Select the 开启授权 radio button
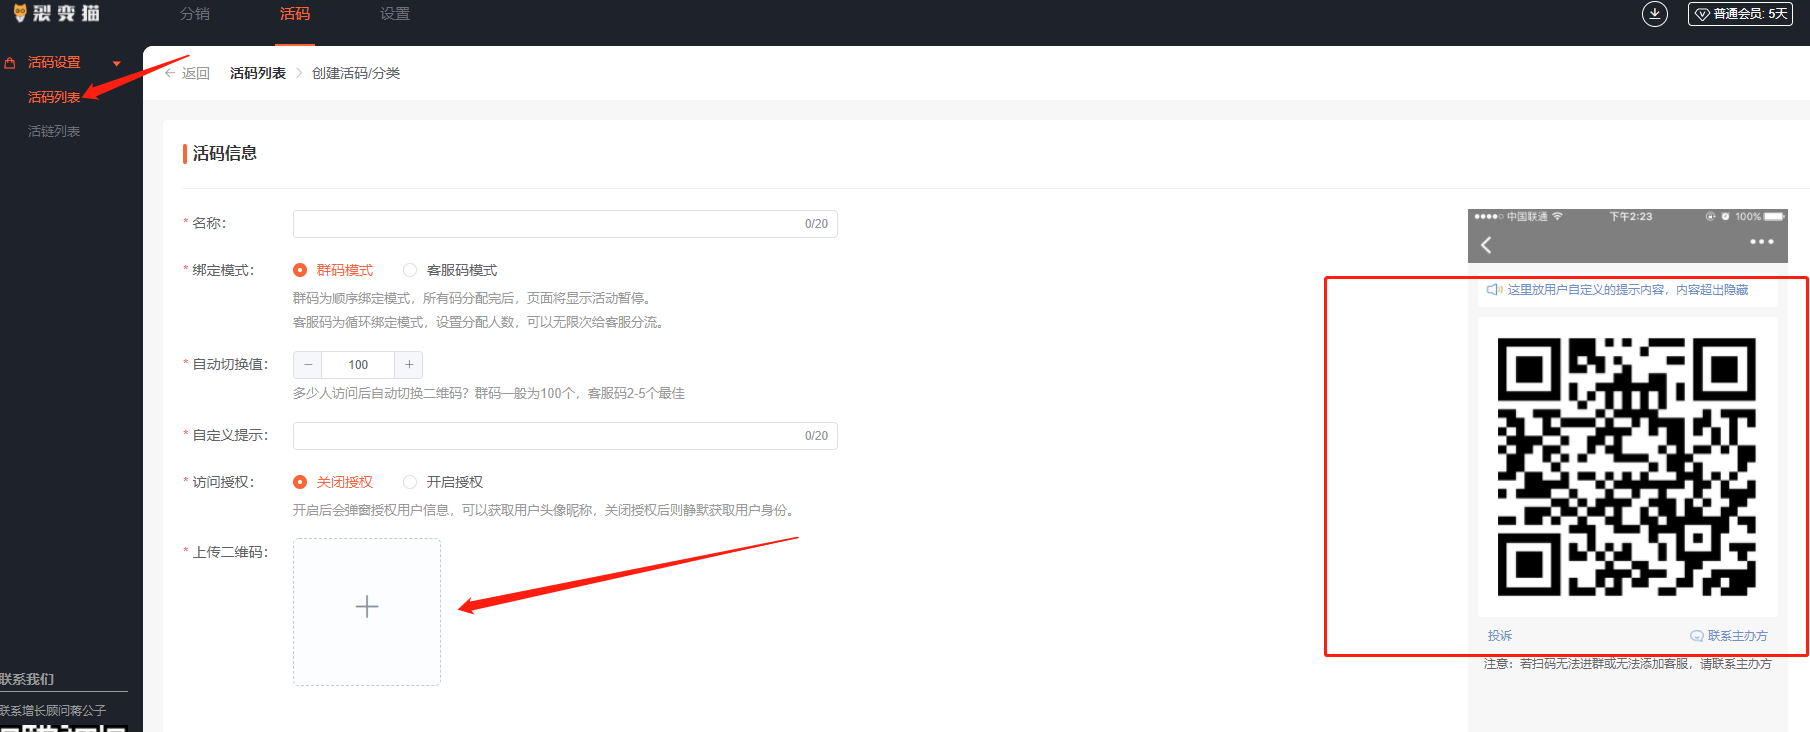The image size is (1810, 732). coord(410,482)
